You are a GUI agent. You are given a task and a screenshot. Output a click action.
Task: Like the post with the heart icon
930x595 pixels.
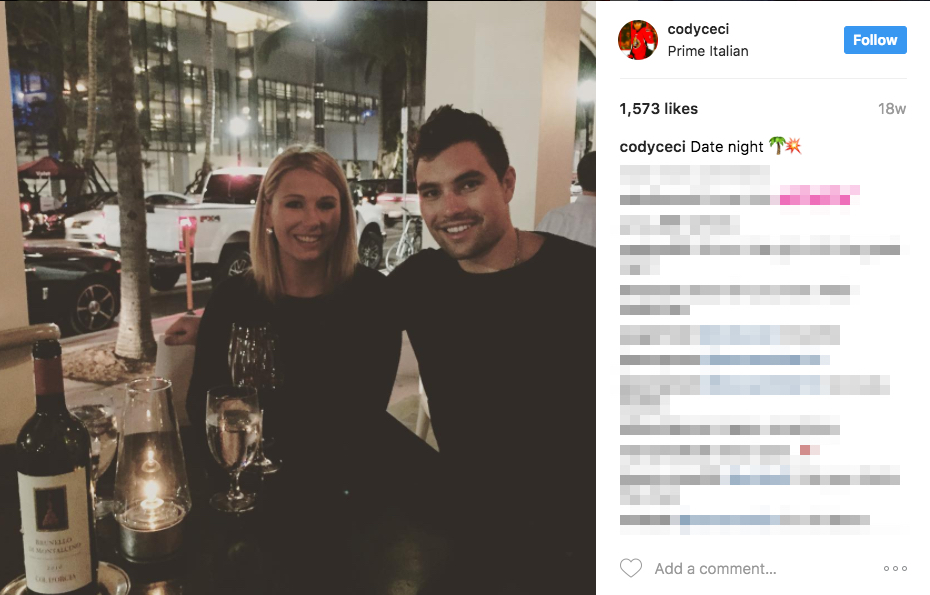(x=630, y=568)
